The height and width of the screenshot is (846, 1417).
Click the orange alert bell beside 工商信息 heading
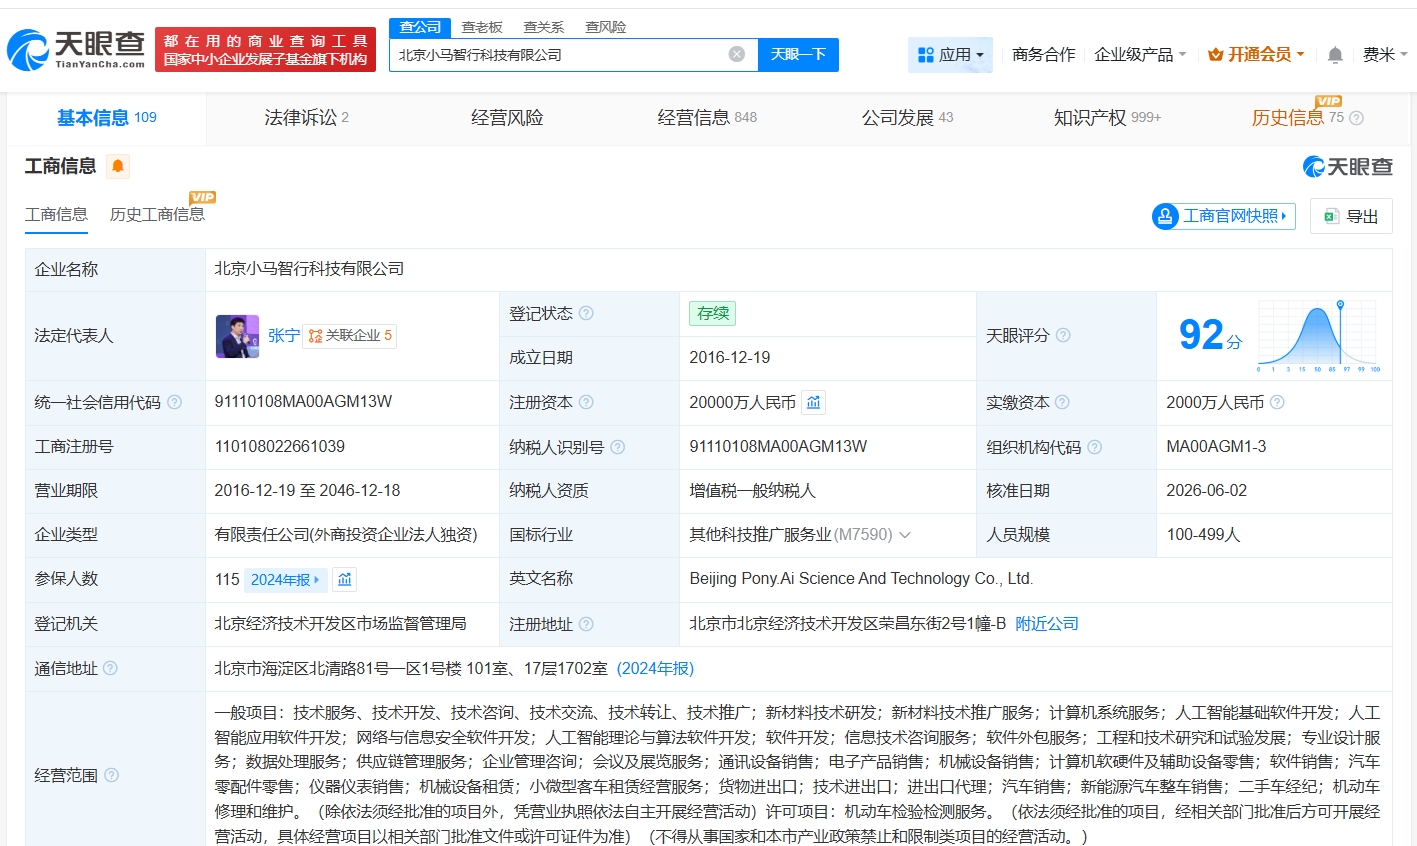coord(118,166)
